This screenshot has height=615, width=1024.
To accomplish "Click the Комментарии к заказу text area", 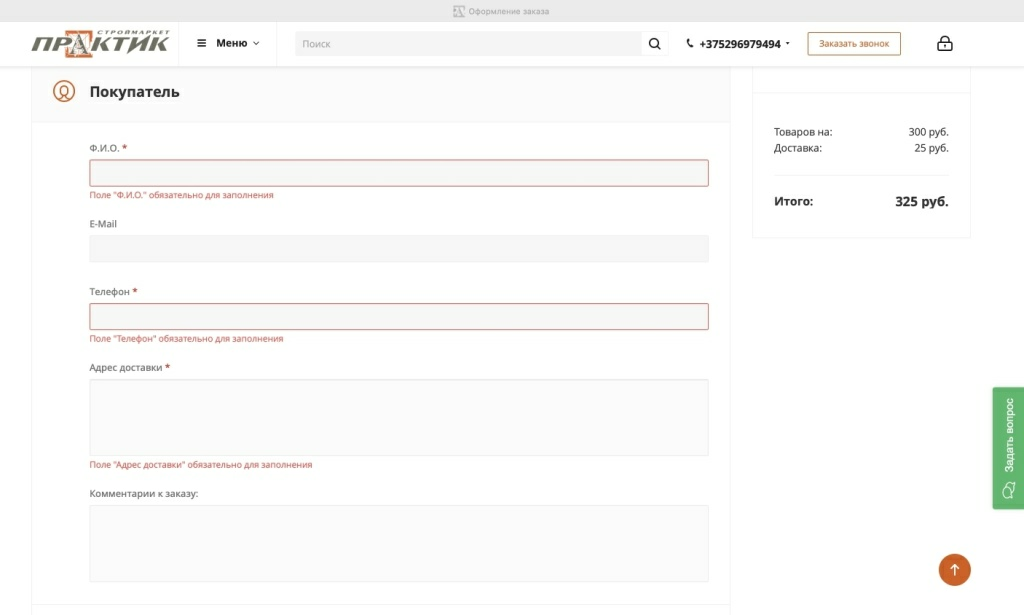I will (x=399, y=543).
